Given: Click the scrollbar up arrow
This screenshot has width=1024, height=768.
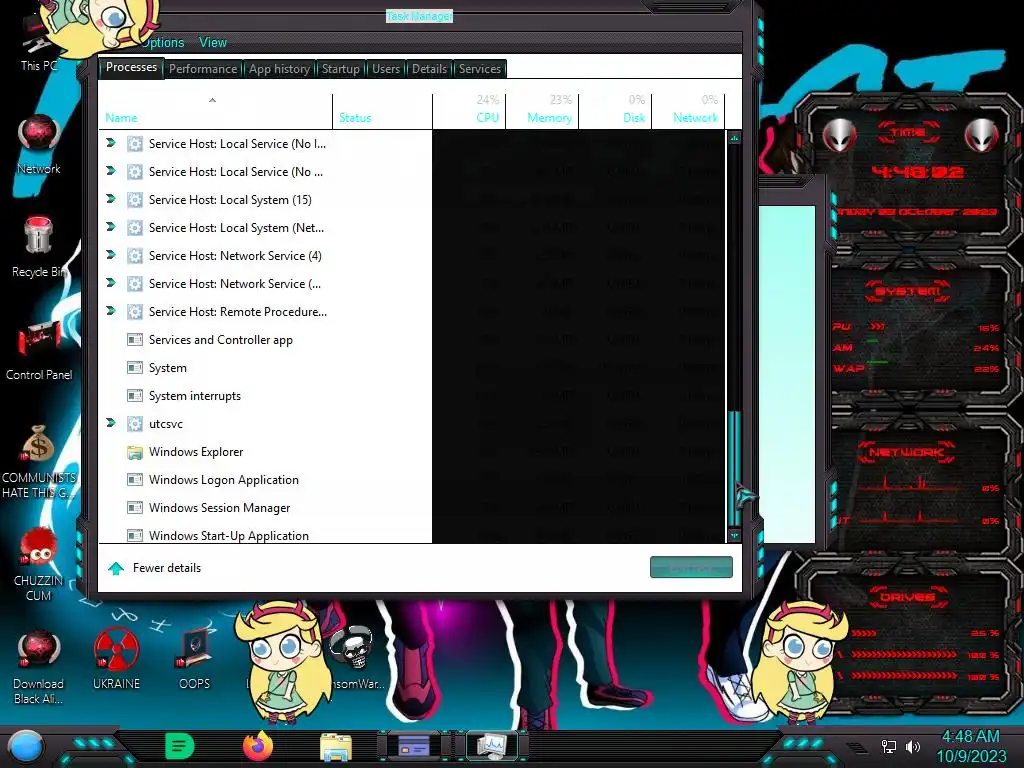Looking at the screenshot, I should pyautogui.click(x=735, y=138).
